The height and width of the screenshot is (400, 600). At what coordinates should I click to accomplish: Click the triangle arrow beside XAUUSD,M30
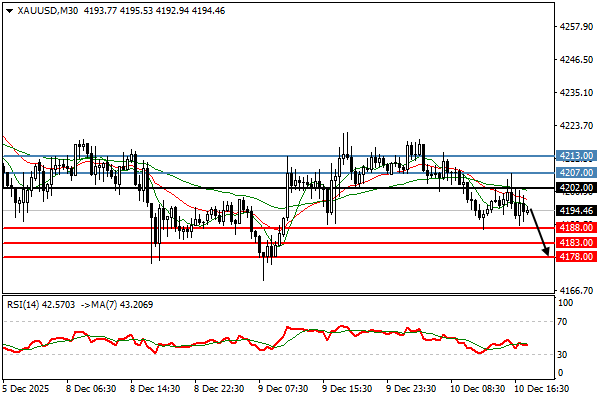(9, 10)
